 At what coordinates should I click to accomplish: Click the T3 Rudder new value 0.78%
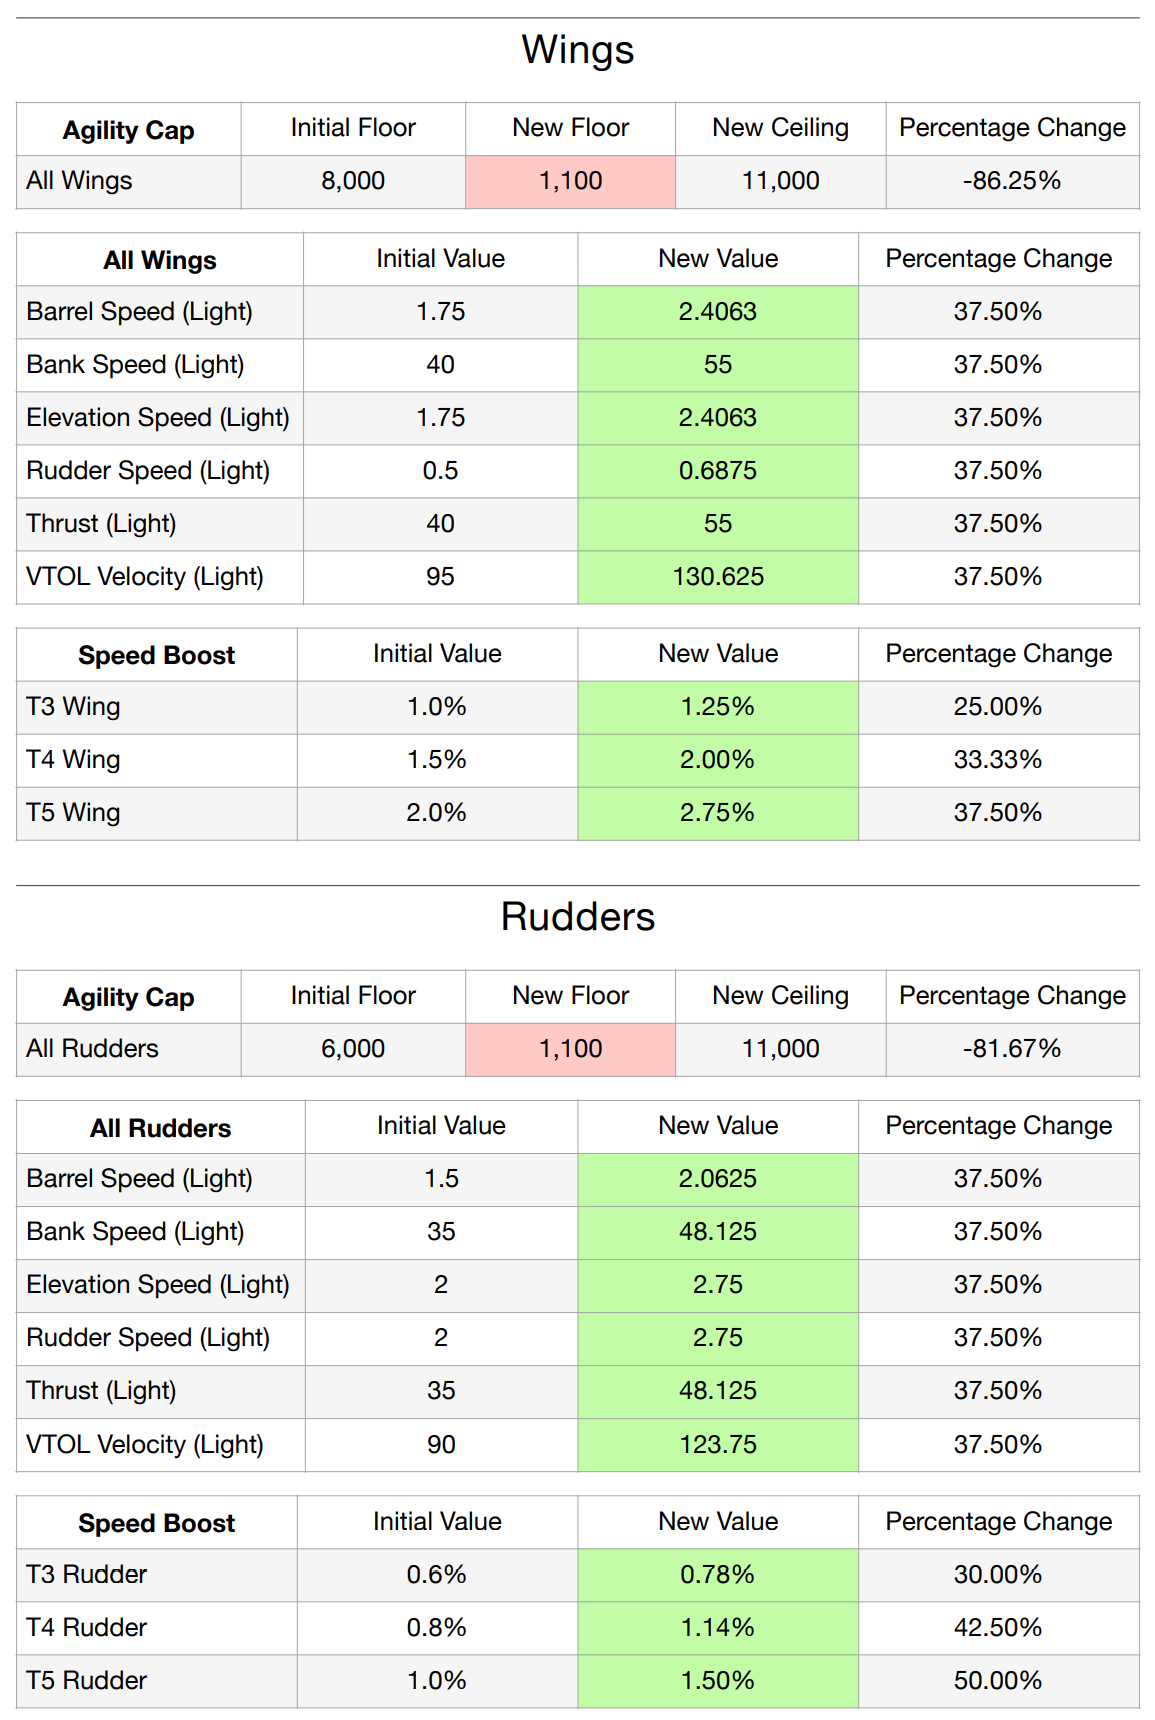coord(717,1575)
